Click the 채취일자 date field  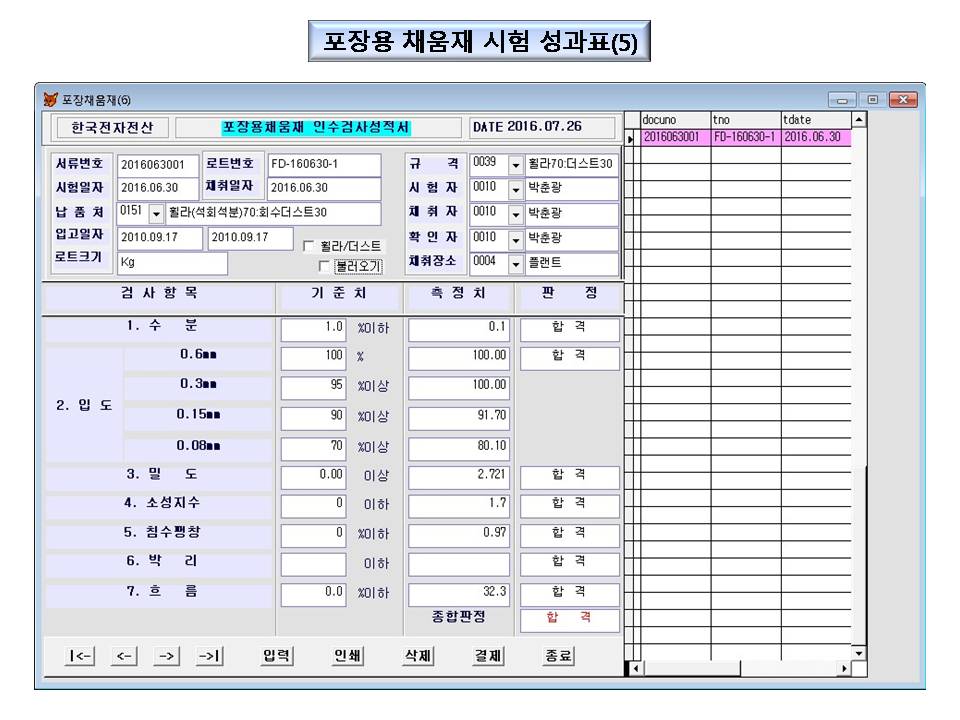click(x=324, y=188)
